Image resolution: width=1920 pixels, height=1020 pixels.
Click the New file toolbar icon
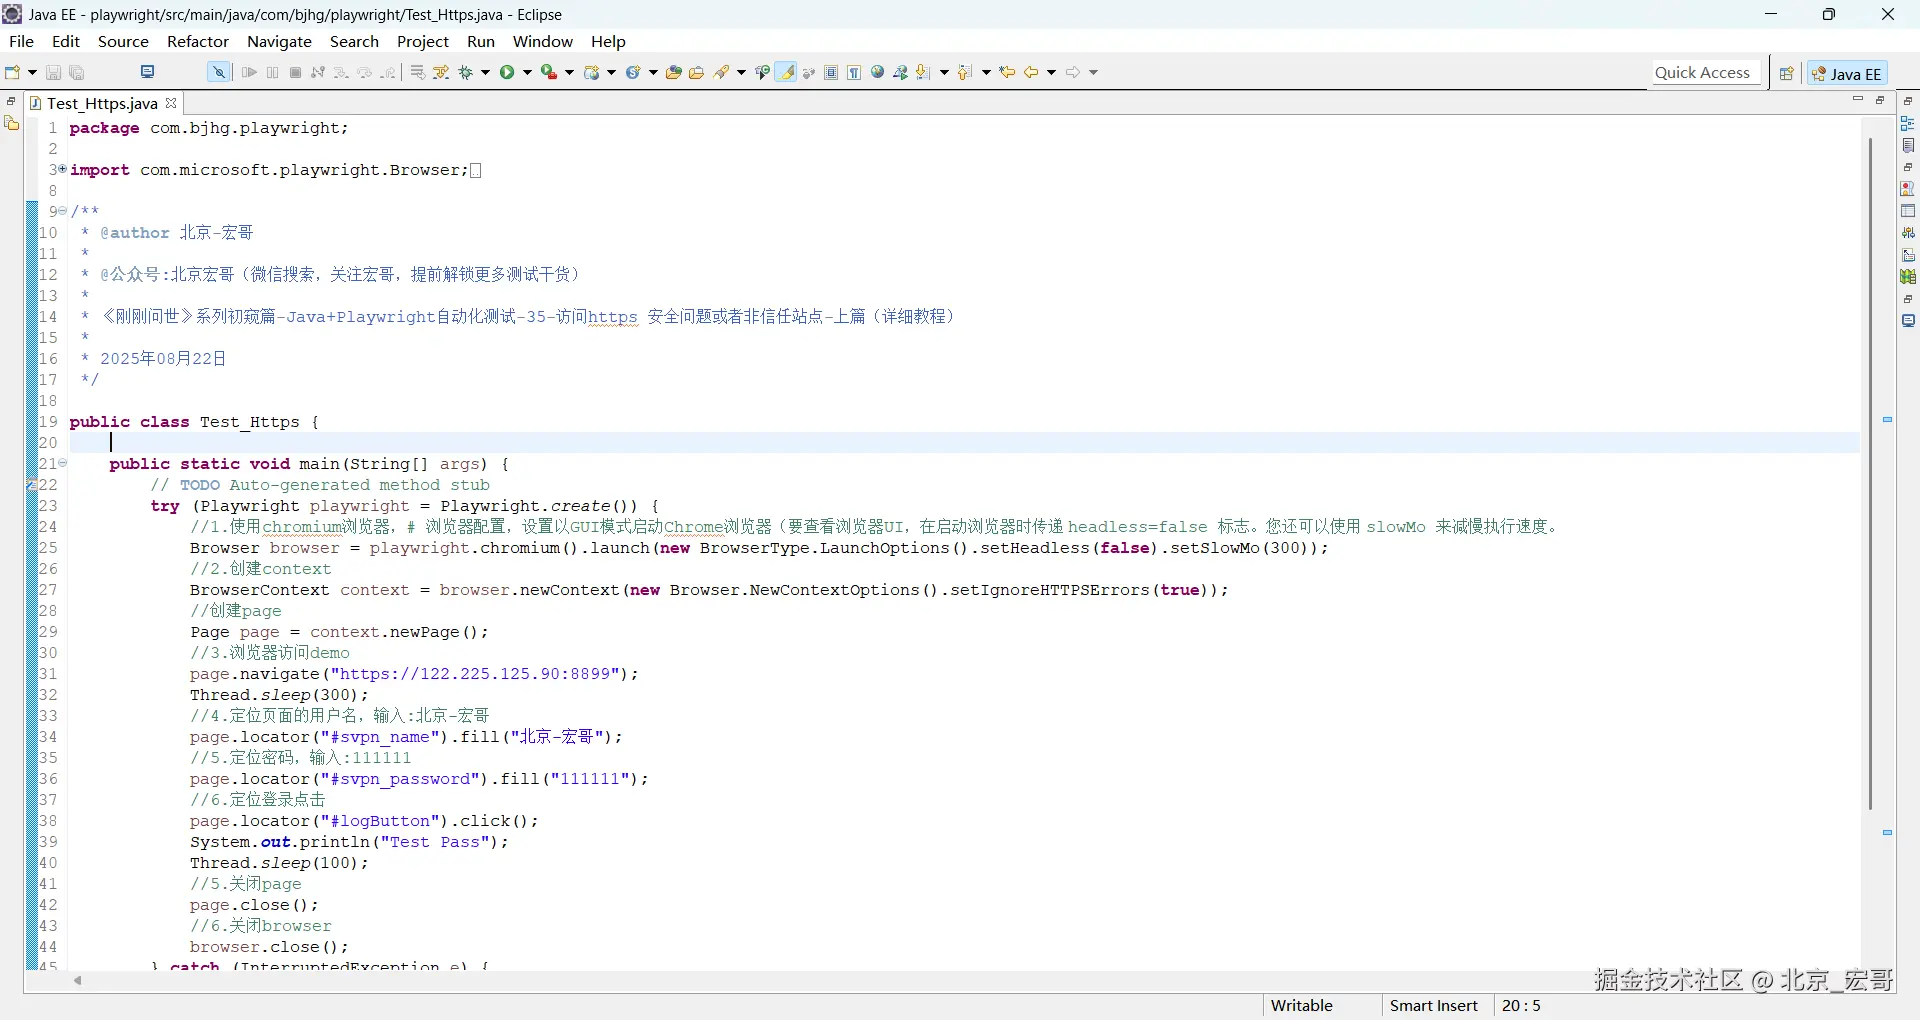pyautogui.click(x=13, y=72)
